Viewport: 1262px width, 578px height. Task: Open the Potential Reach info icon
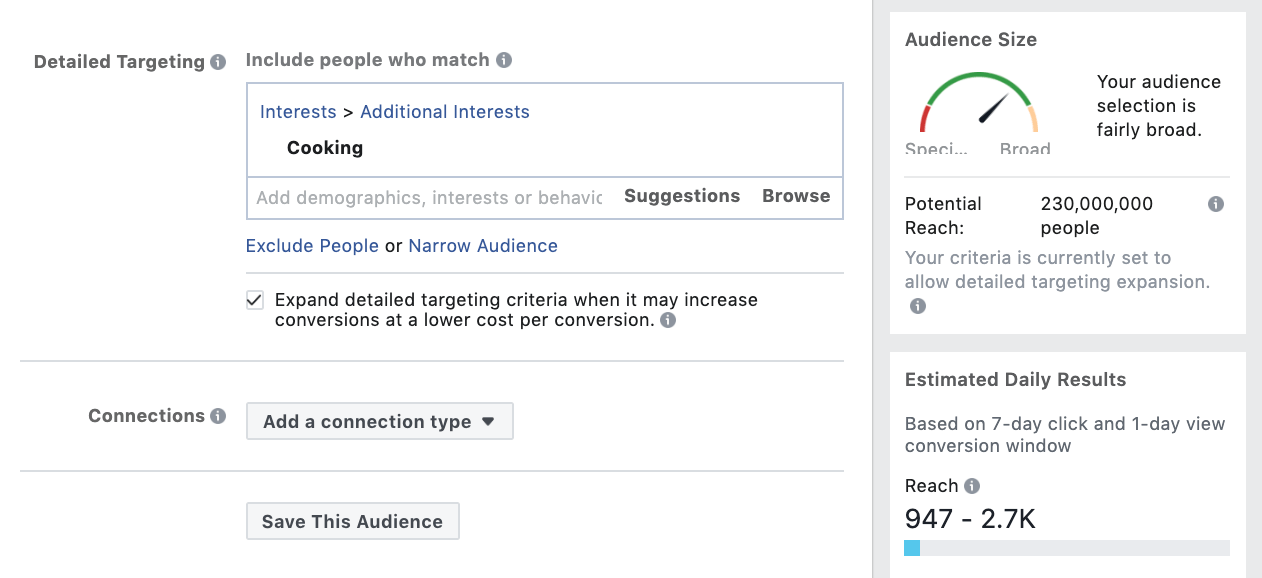click(x=1216, y=203)
